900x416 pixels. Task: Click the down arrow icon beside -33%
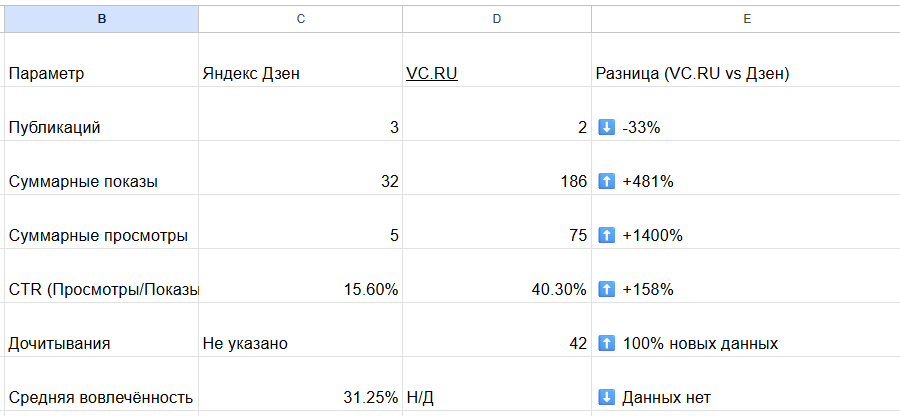(605, 127)
